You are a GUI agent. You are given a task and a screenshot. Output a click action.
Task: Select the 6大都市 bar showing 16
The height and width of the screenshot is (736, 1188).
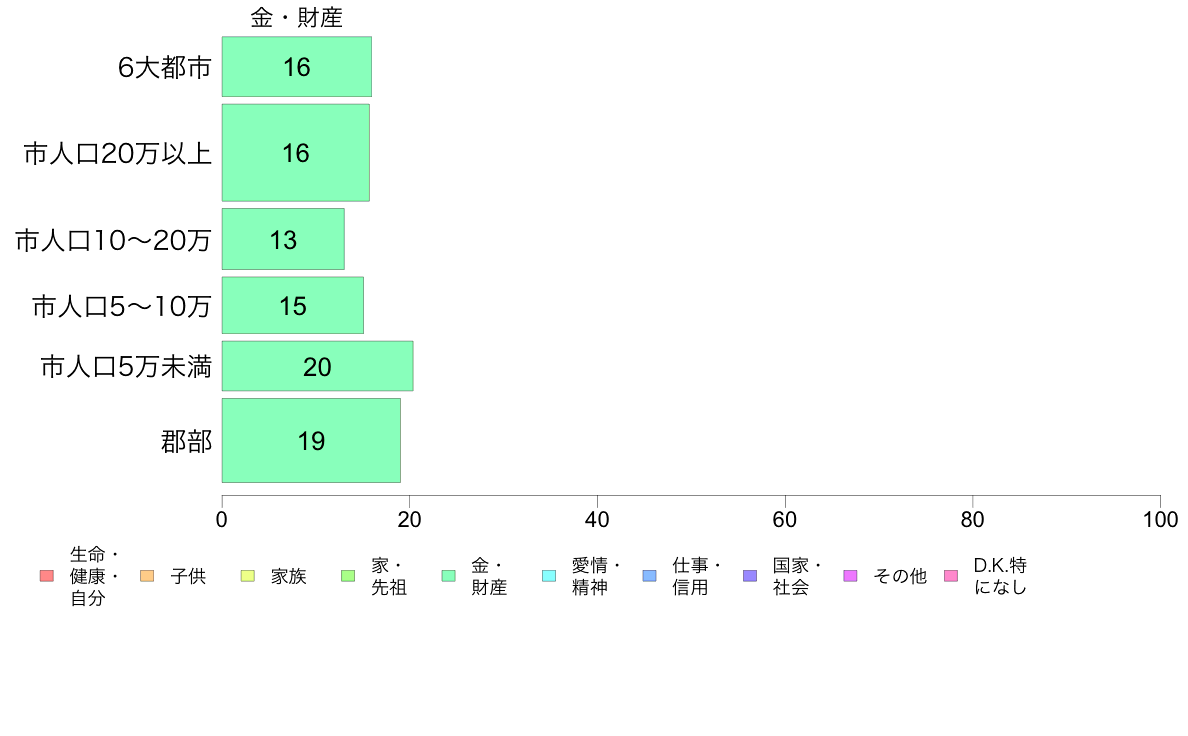coord(296,67)
